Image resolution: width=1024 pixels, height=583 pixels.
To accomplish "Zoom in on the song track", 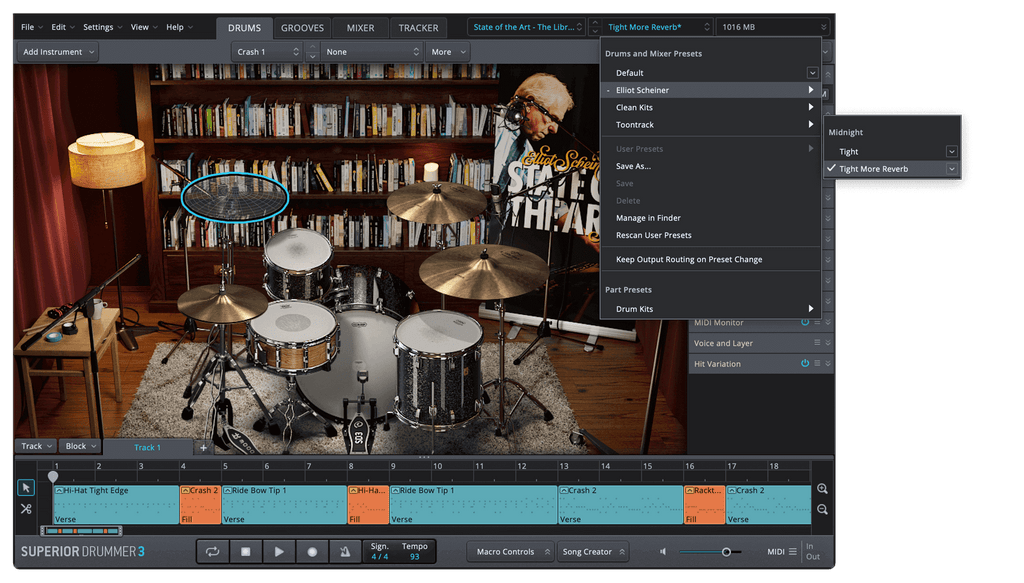I will [822, 489].
